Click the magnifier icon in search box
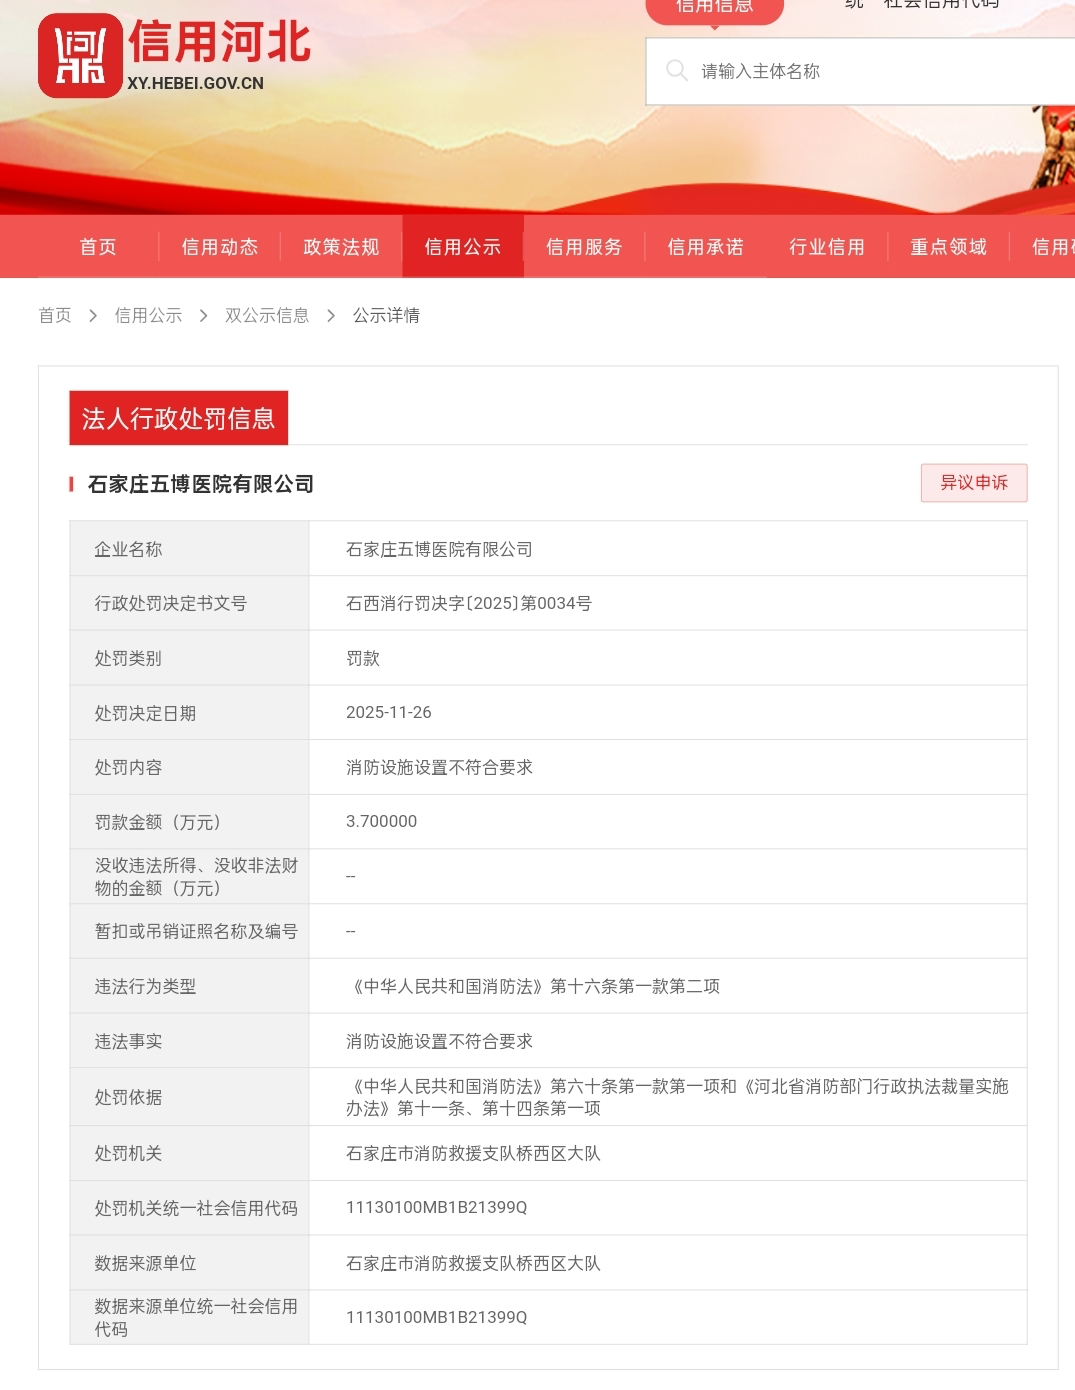The image size is (1075, 1390). 677,71
